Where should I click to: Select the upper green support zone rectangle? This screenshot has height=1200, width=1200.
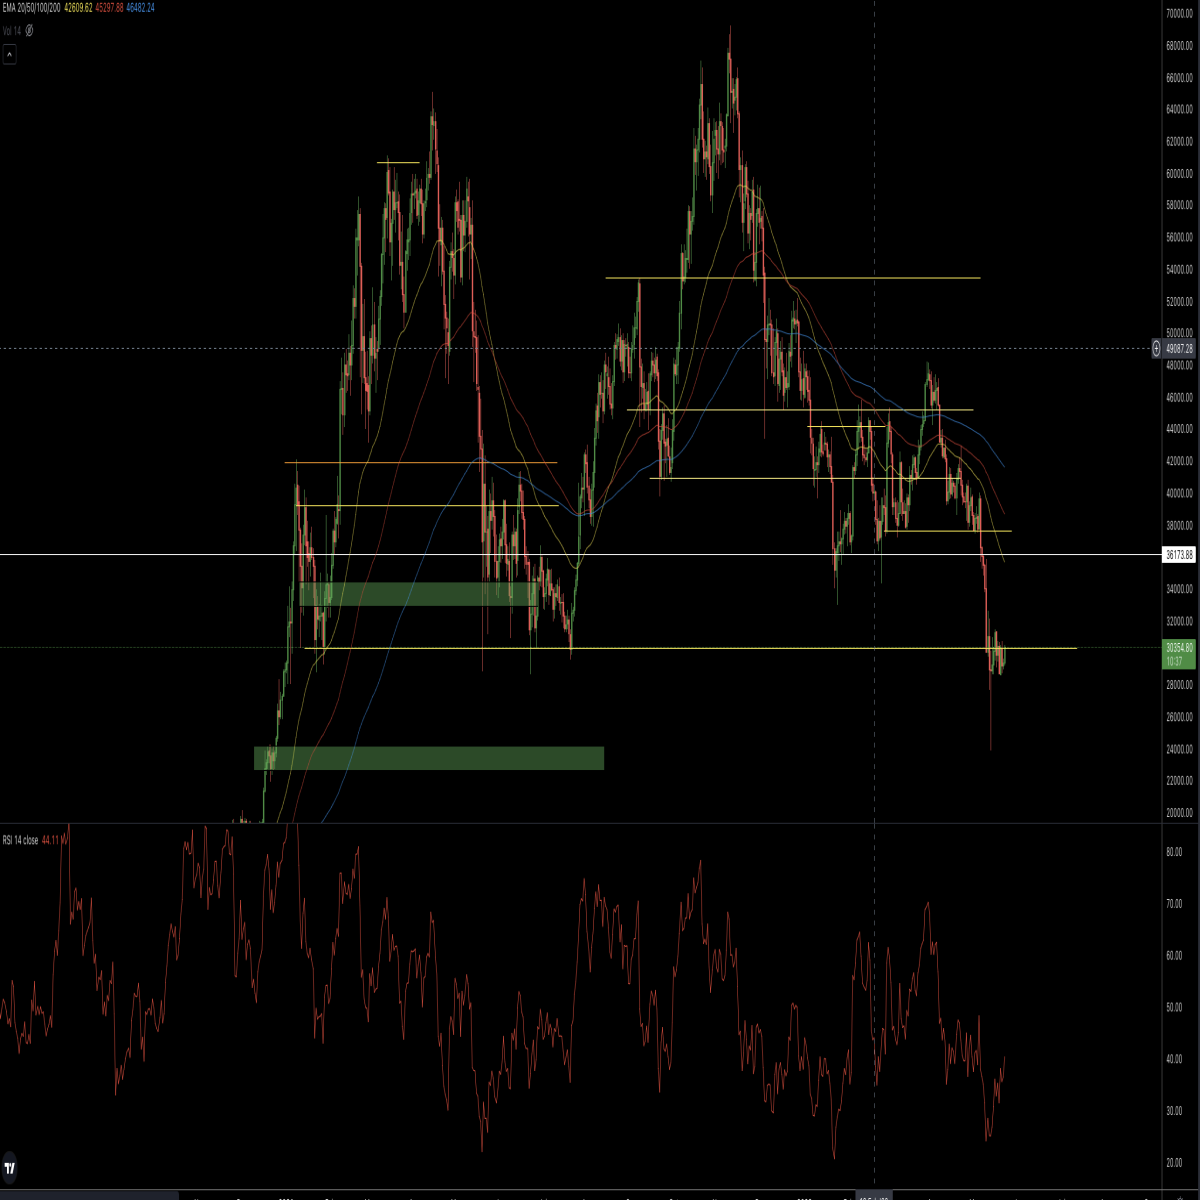(x=419, y=594)
